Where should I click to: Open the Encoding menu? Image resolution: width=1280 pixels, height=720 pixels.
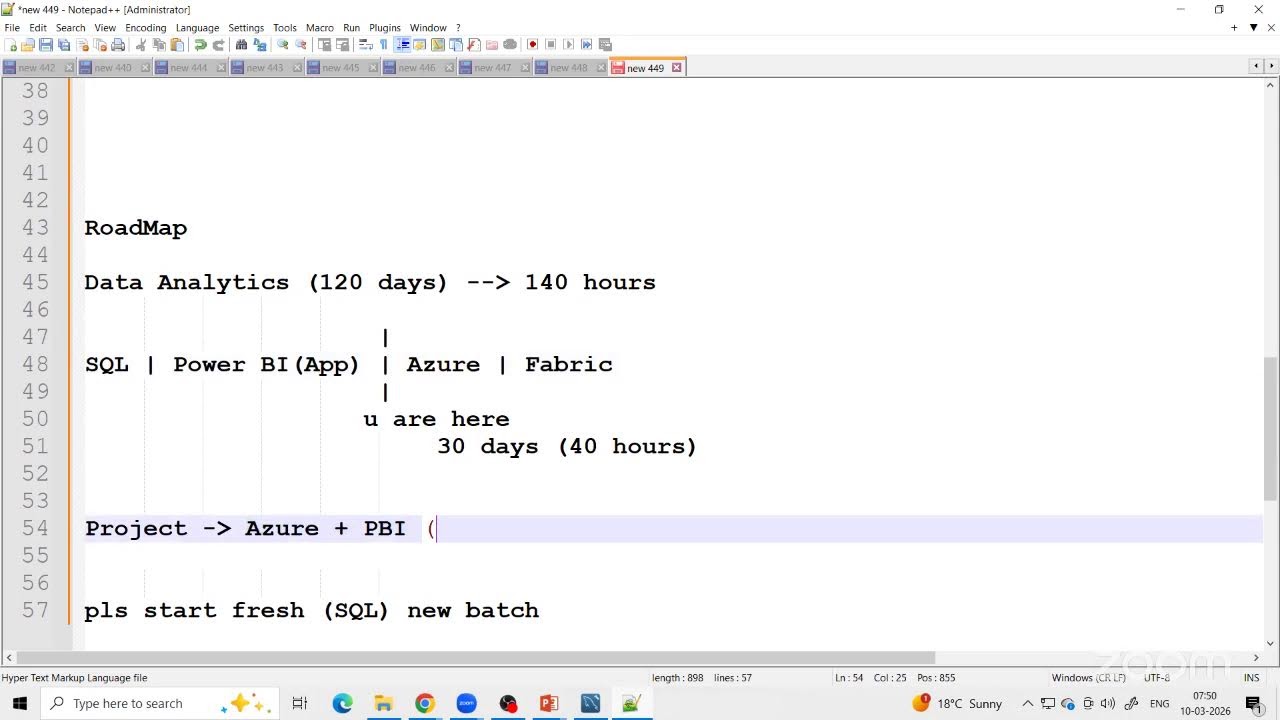(146, 28)
